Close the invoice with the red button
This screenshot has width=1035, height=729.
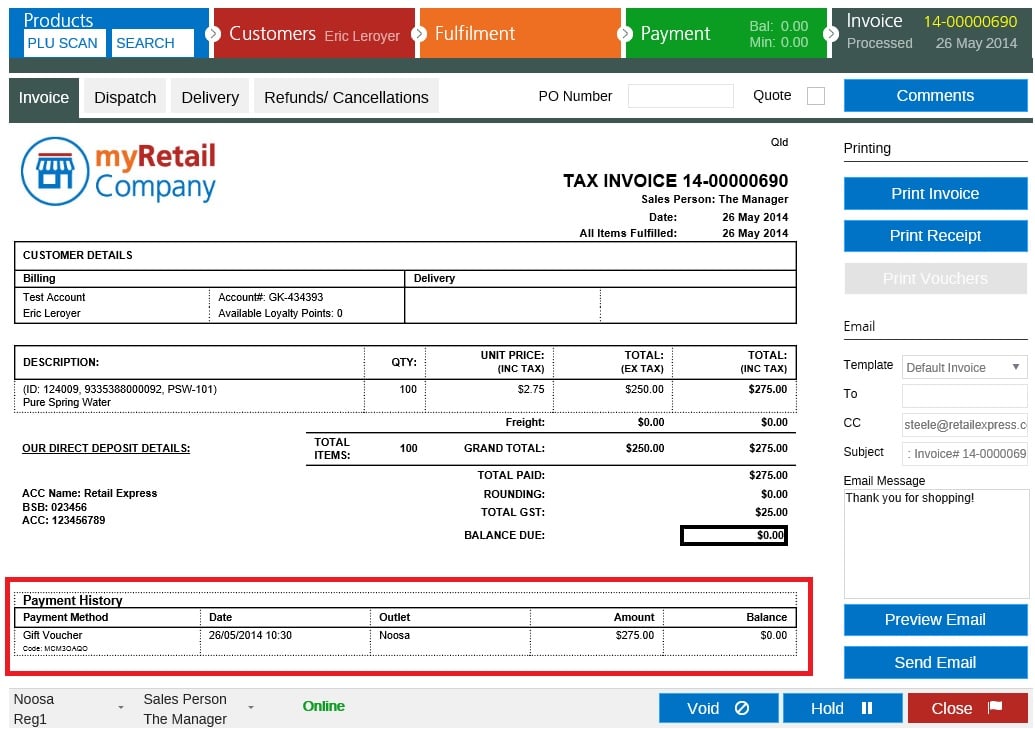click(x=967, y=708)
